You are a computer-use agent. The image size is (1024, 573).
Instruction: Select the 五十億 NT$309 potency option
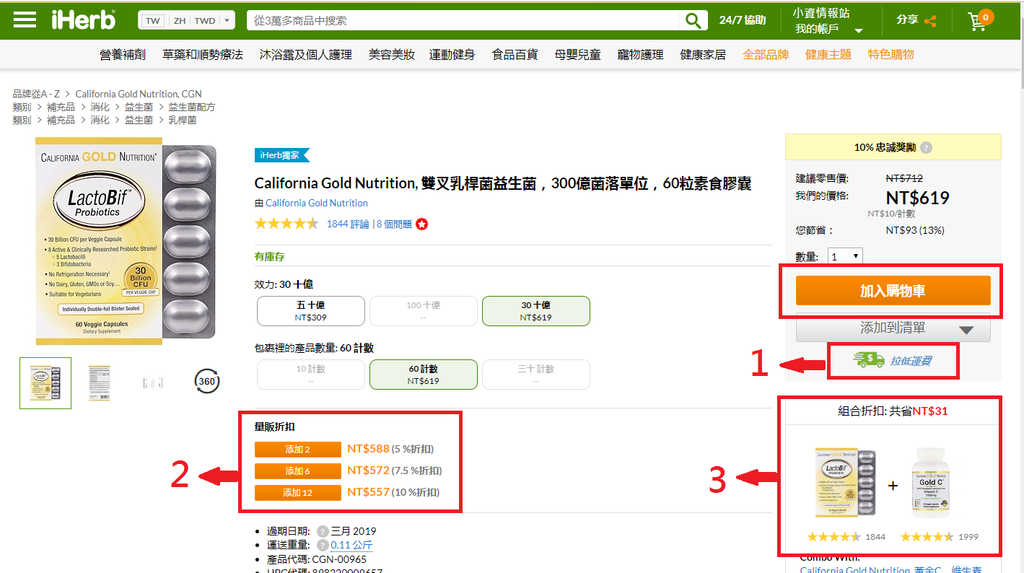pyautogui.click(x=311, y=311)
